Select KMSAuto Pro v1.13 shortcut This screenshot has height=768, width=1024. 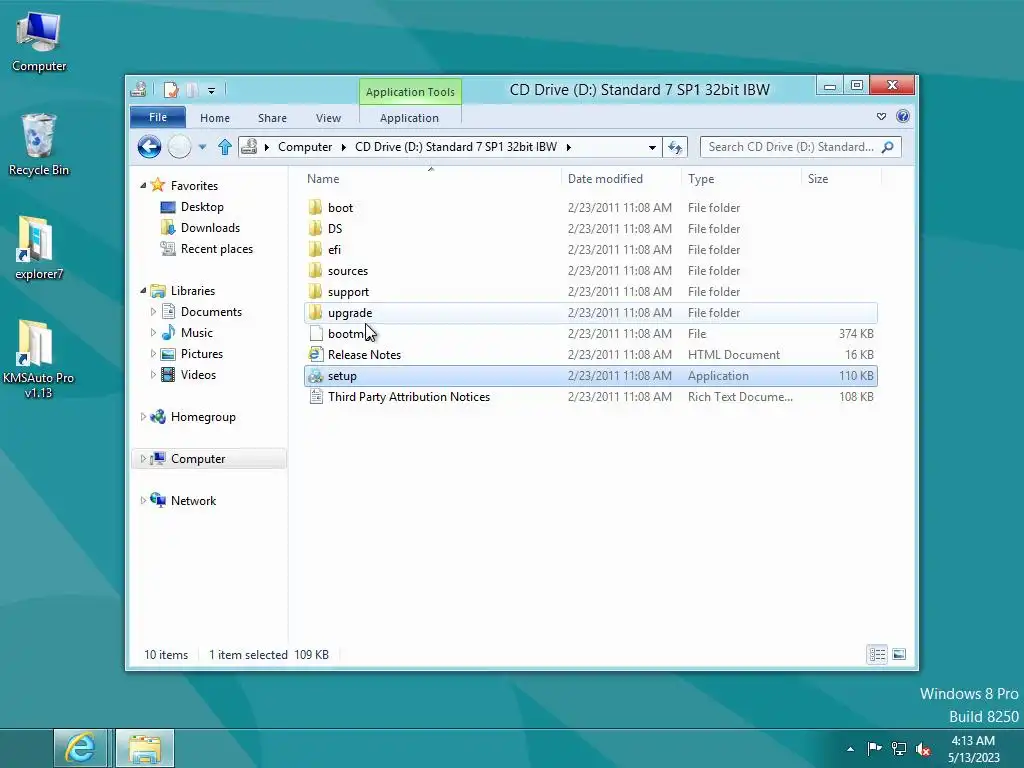click(39, 359)
